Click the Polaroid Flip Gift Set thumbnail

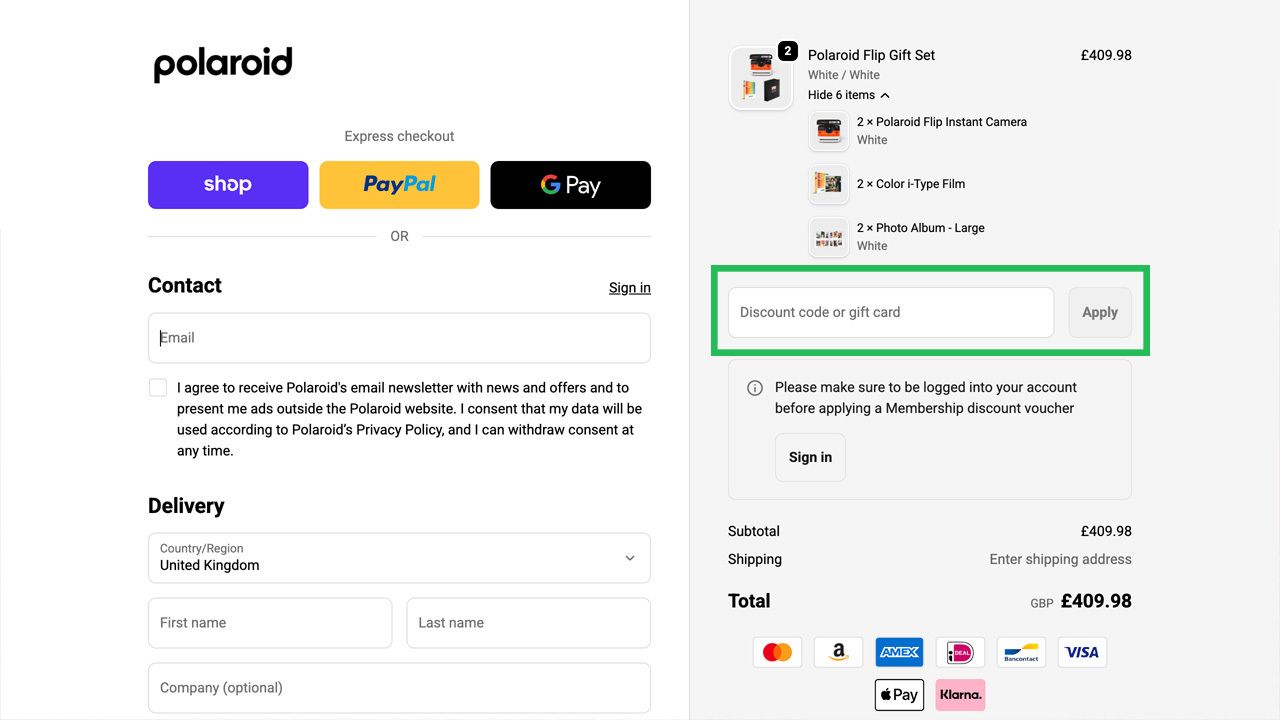760,78
